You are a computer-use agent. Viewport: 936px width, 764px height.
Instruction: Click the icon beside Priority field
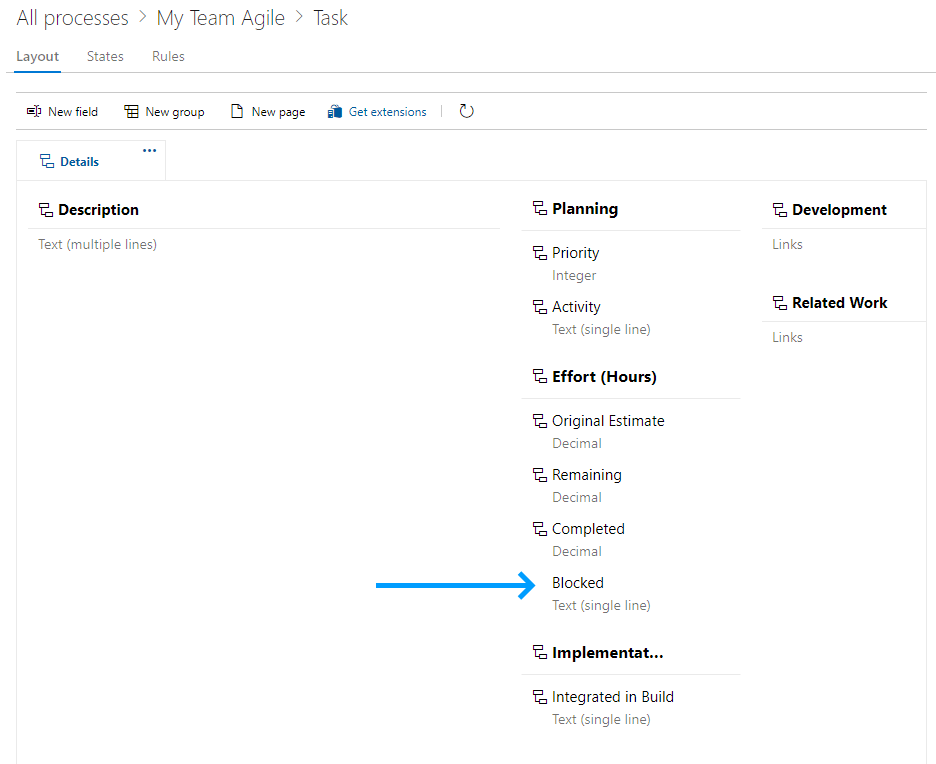click(x=540, y=254)
